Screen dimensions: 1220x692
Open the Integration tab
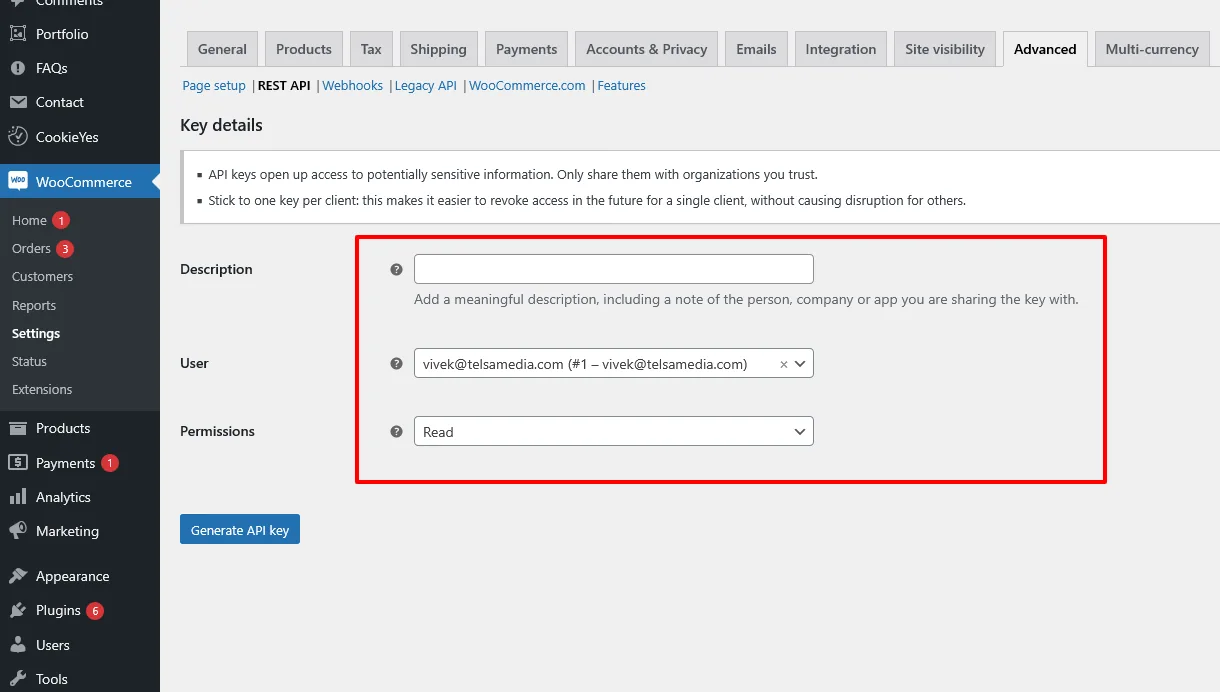[x=841, y=49]
